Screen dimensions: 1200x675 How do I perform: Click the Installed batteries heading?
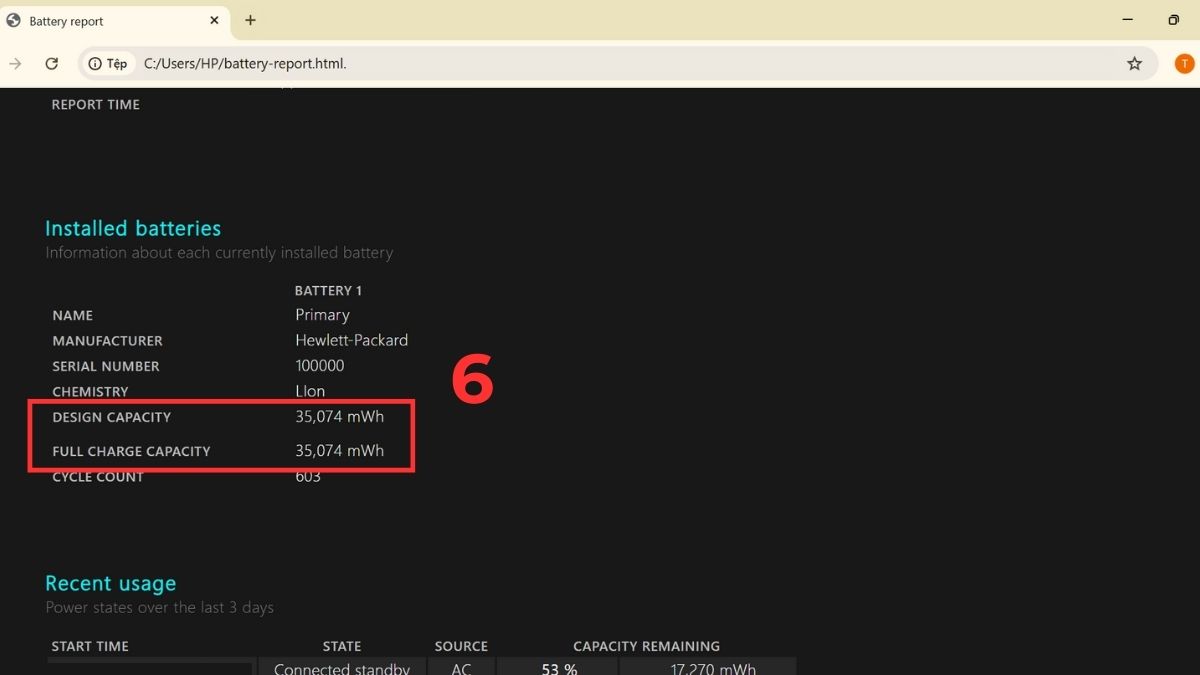click(133, 228)
